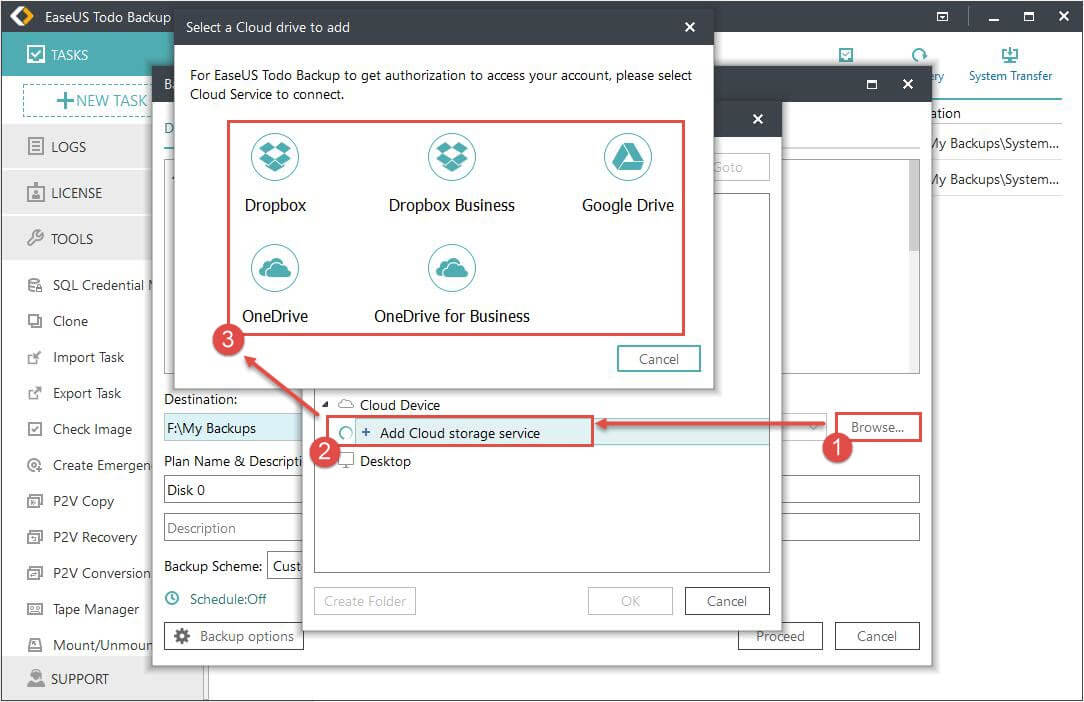
Task: Open the TOOLS section
Action: [77, 239]
